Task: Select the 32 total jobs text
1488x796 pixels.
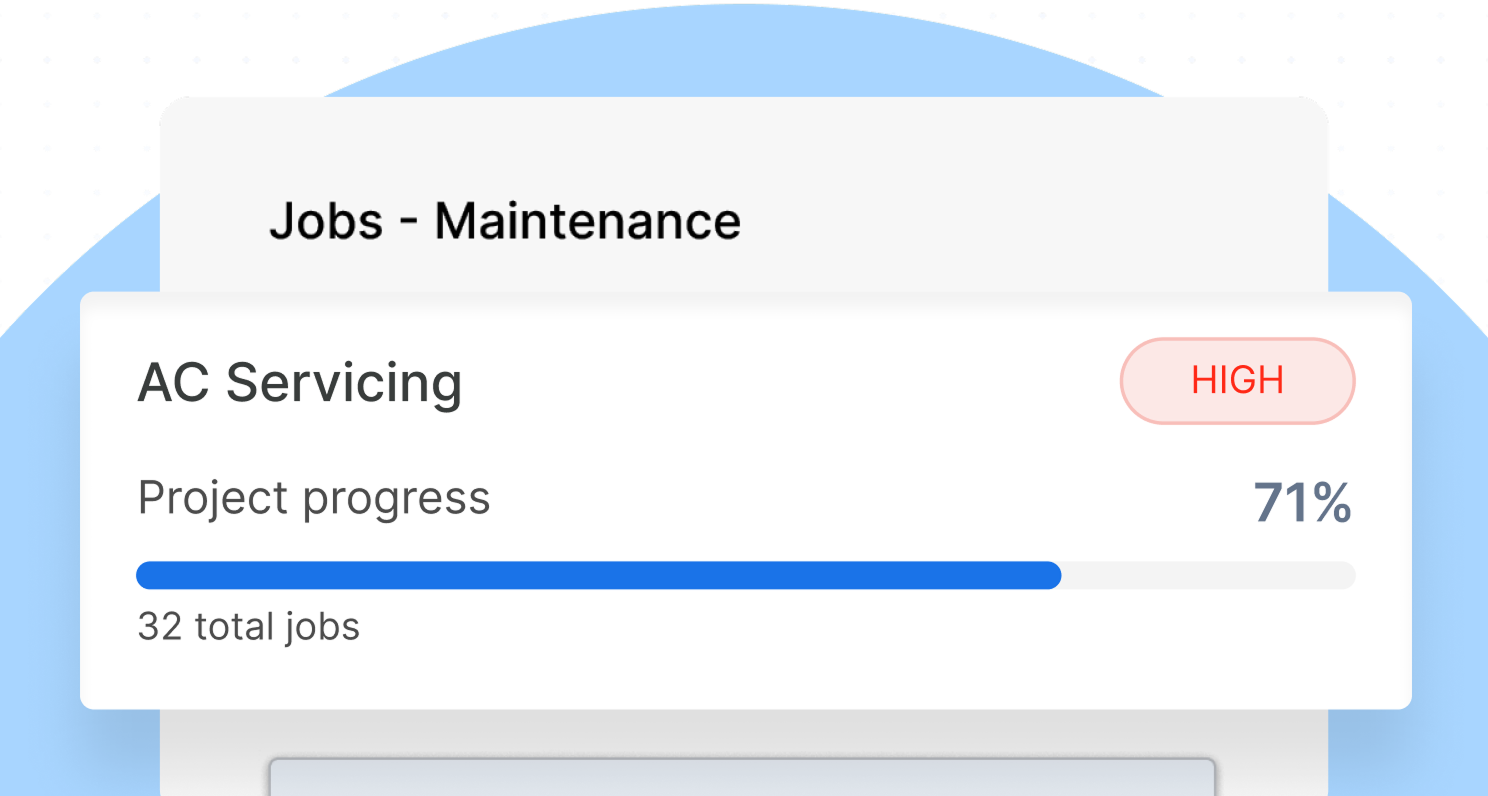Action: [x=248, y=627]
